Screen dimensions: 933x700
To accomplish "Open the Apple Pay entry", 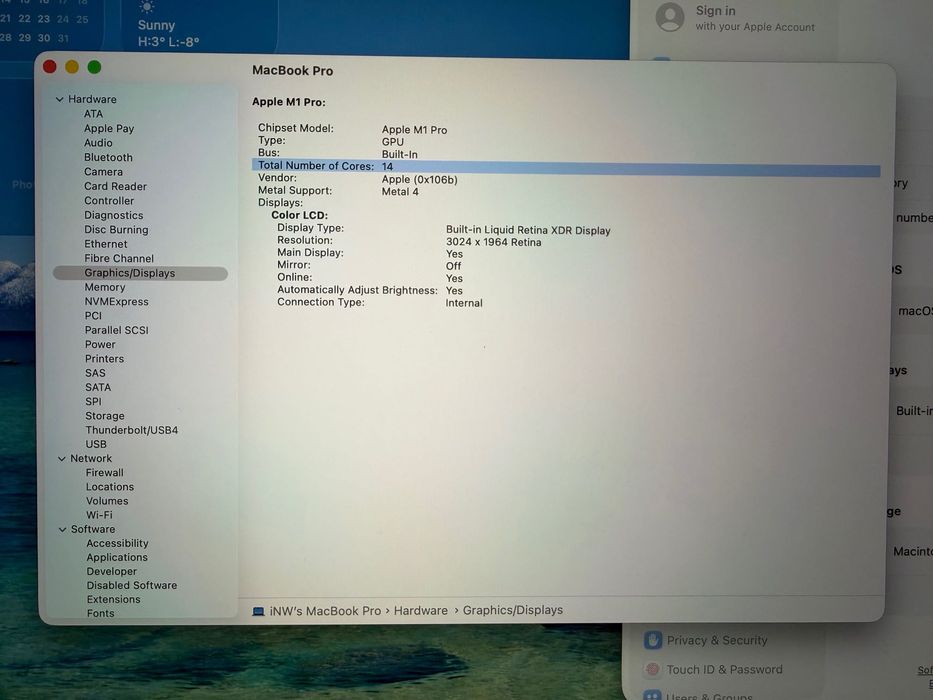I will pos(109,128).
